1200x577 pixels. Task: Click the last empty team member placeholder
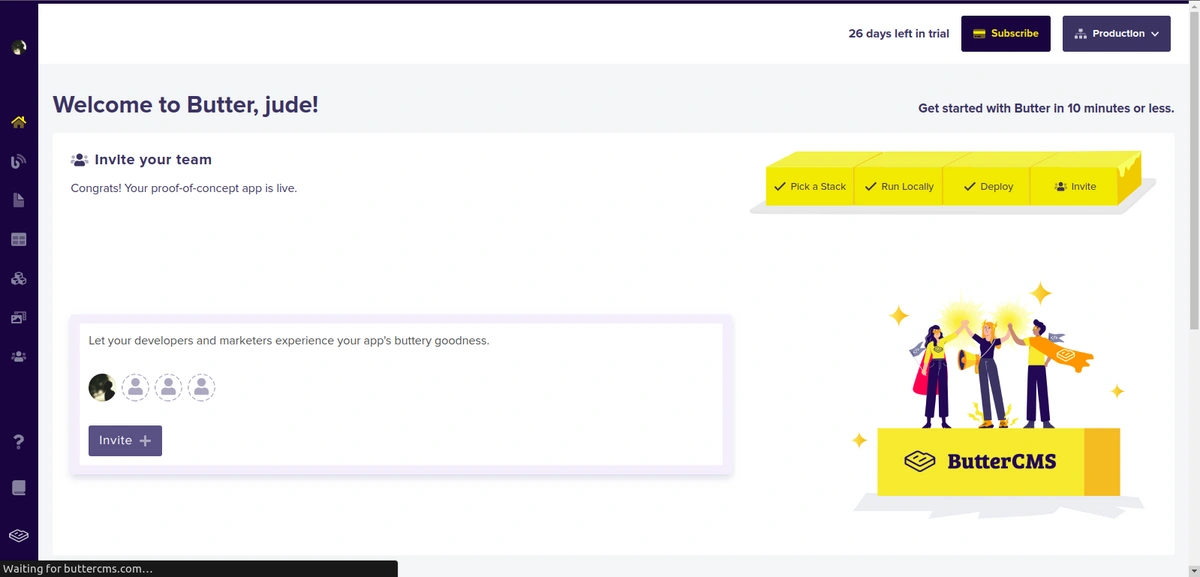[201, 387]
